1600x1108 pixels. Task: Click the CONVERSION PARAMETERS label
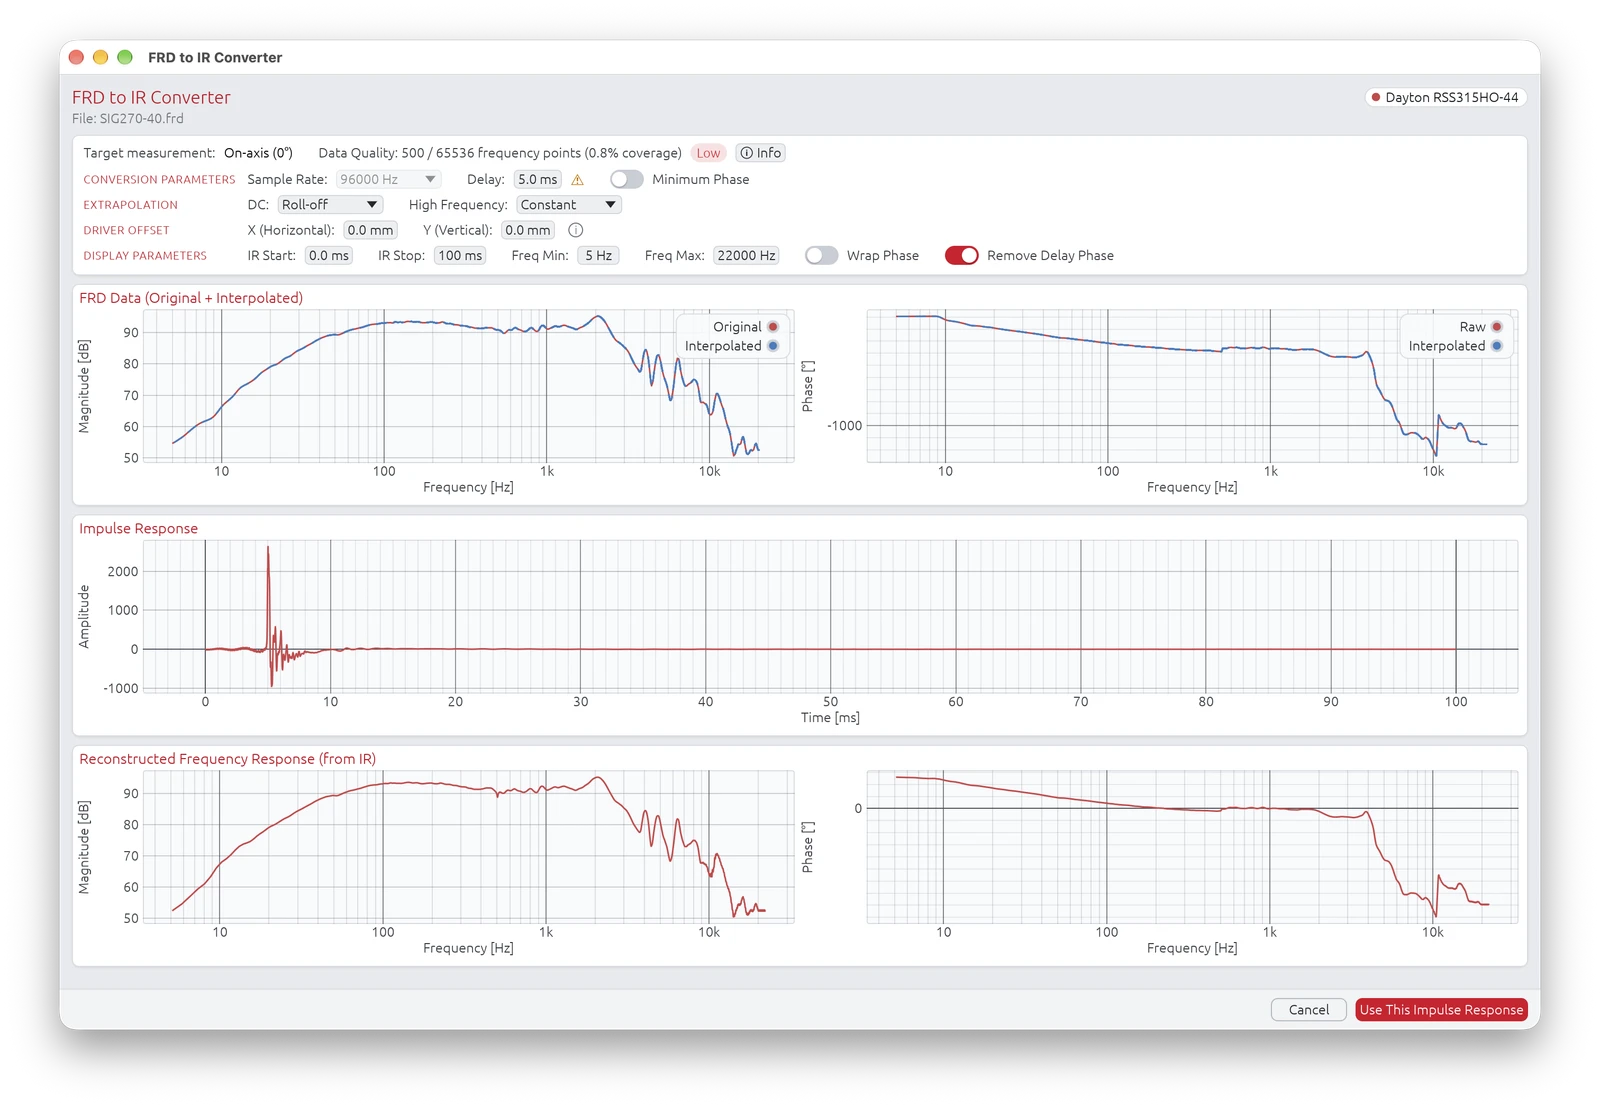[x=159, y=180]
